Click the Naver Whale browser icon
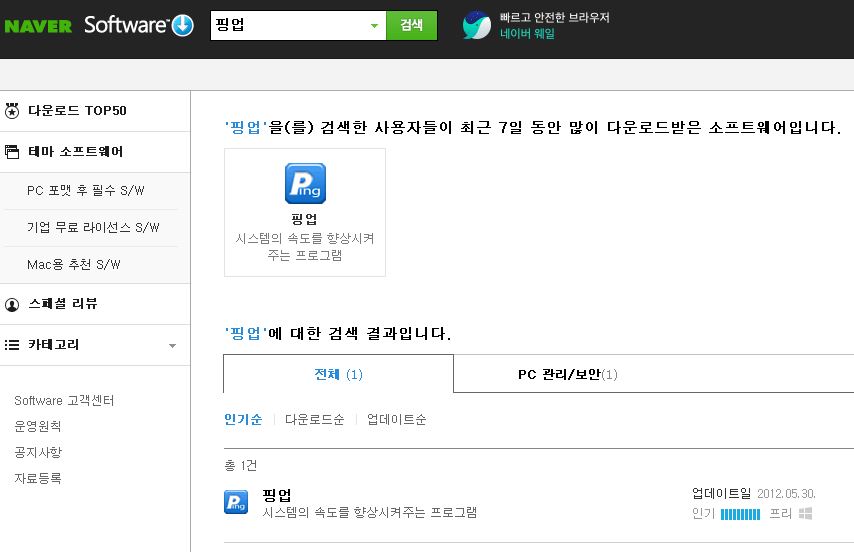 pos(477,26)
